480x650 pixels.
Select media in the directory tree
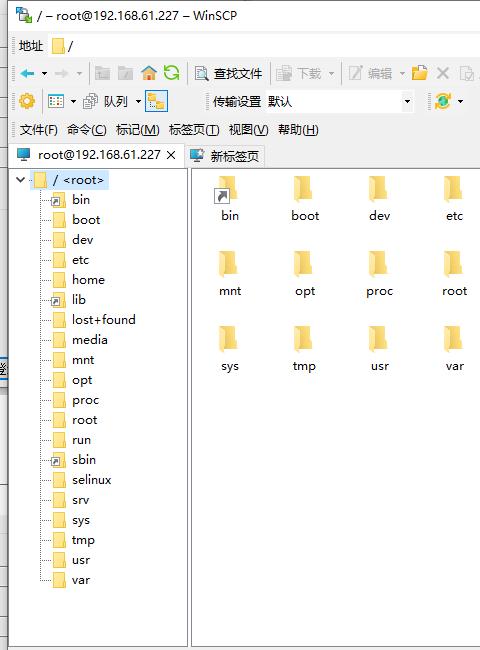90,340
